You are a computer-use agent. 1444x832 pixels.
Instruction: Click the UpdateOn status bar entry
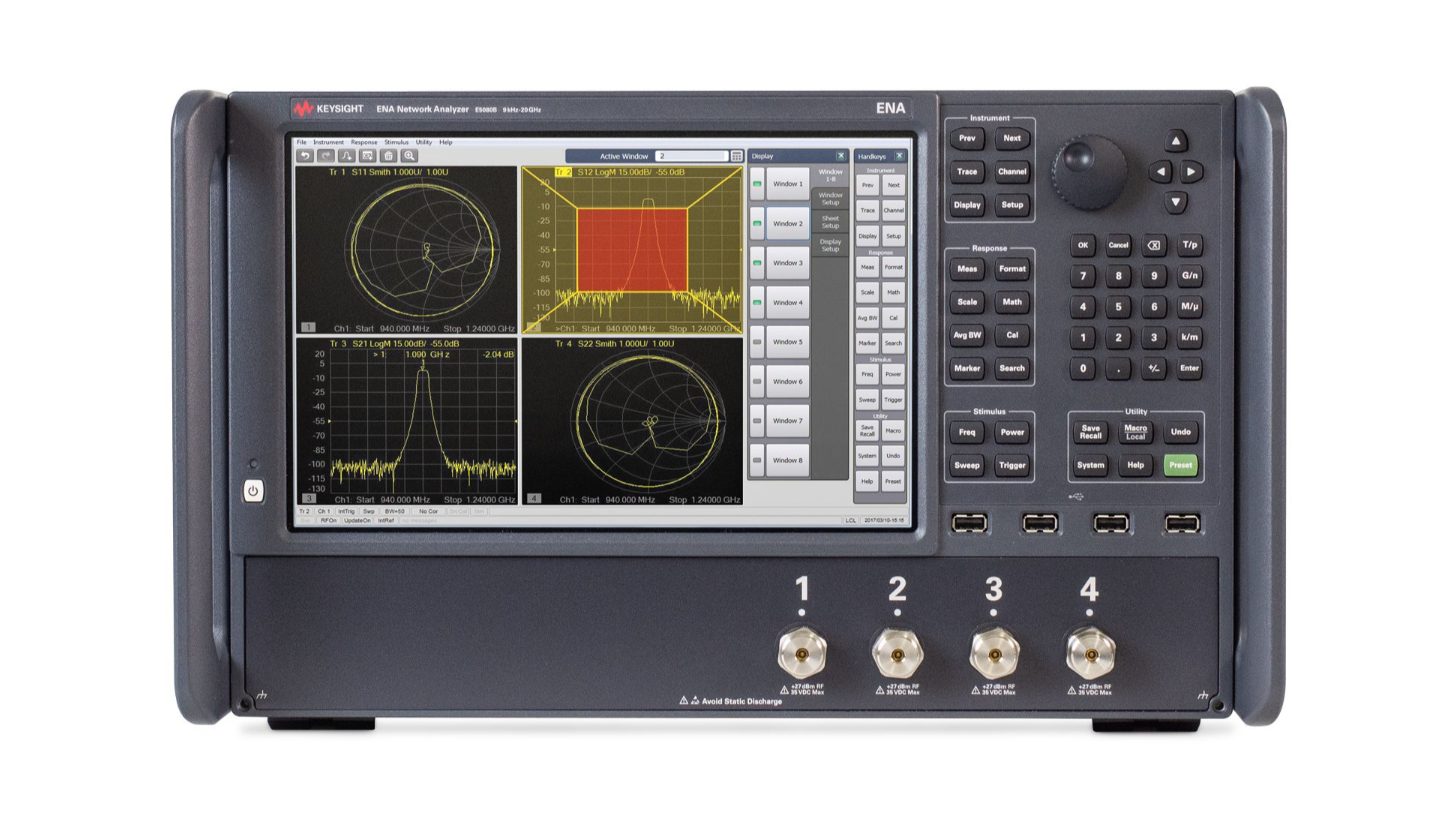(x=357, y=520)
